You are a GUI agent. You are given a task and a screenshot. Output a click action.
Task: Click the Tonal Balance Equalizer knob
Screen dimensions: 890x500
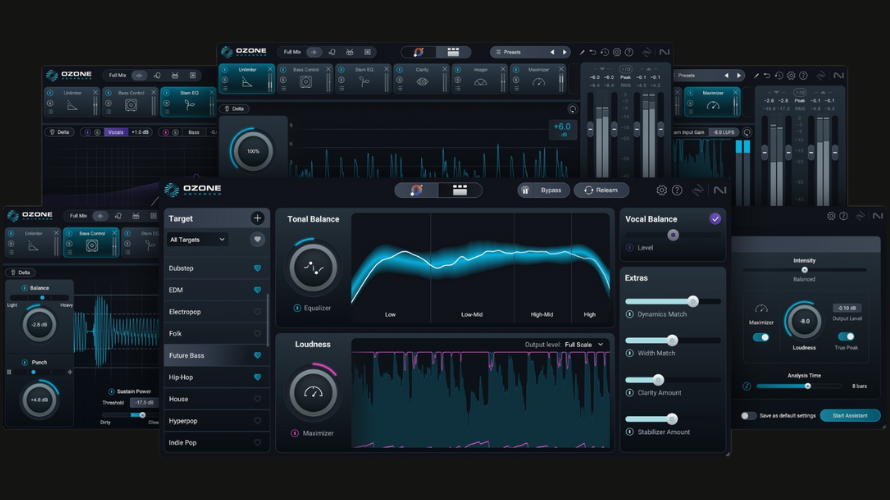point(313,268)
